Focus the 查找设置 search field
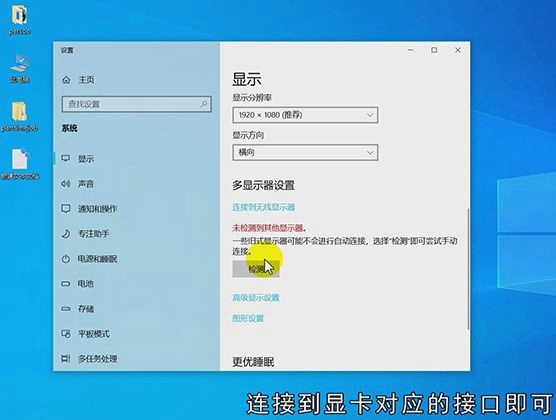The height and width of the screenshot is (420, 556). pyautogui.click(x=137, y=104)
